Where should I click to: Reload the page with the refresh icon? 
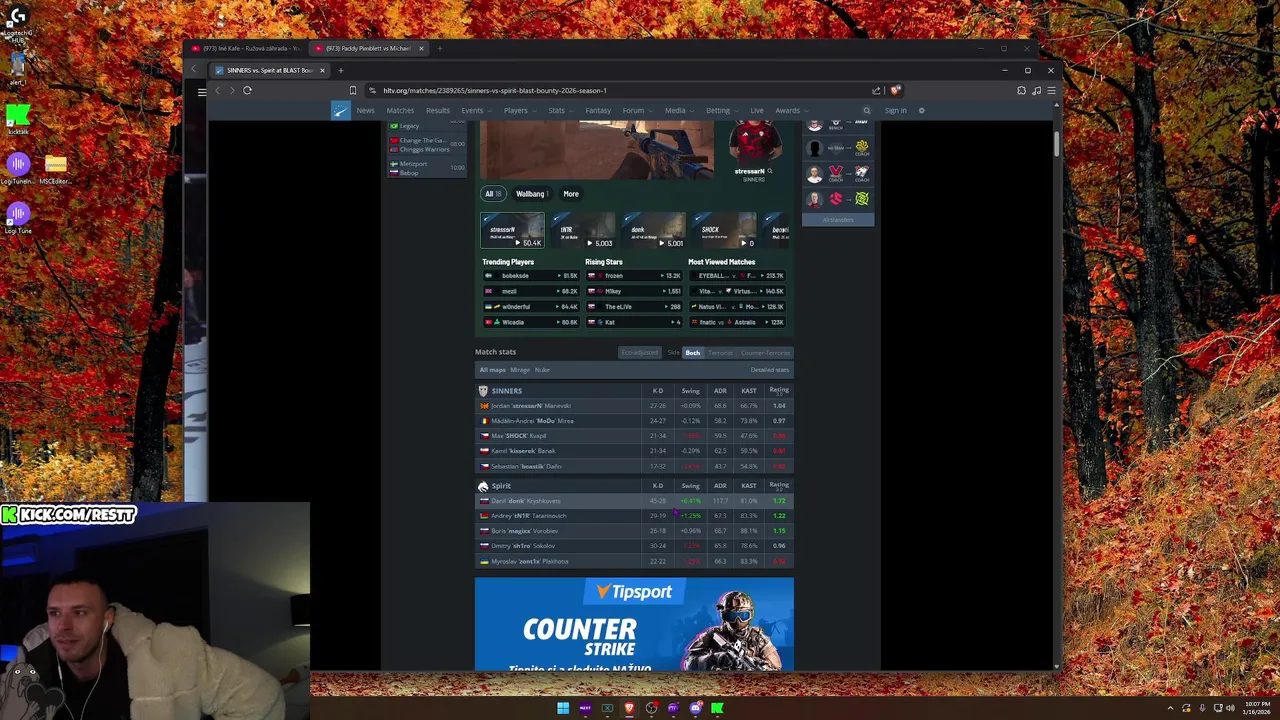[247, 91]
